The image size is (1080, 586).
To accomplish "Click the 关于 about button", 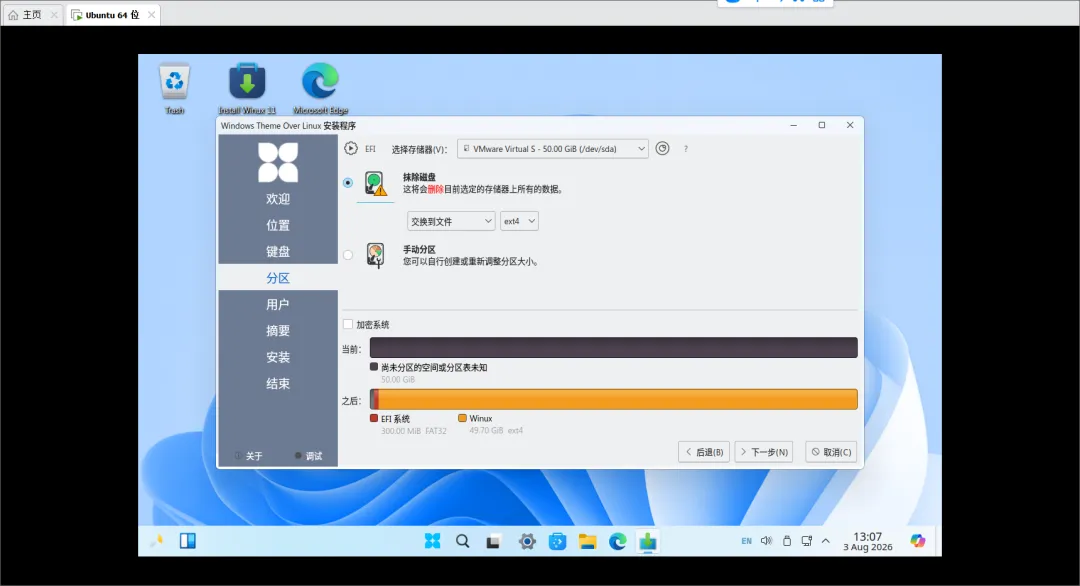I will [x=248, y=456].
